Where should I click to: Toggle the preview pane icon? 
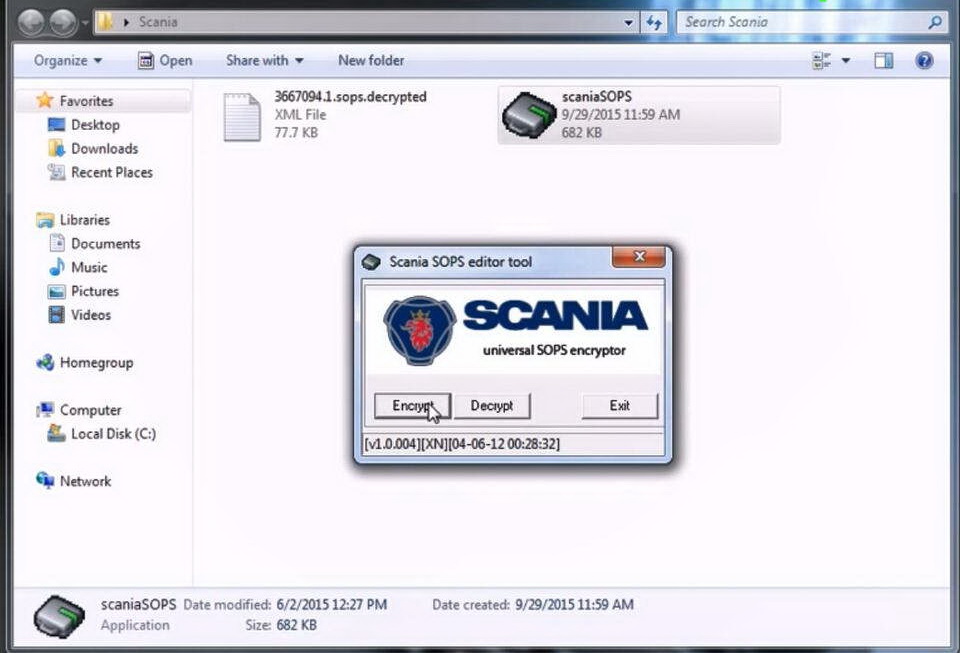tap(883, 61)
